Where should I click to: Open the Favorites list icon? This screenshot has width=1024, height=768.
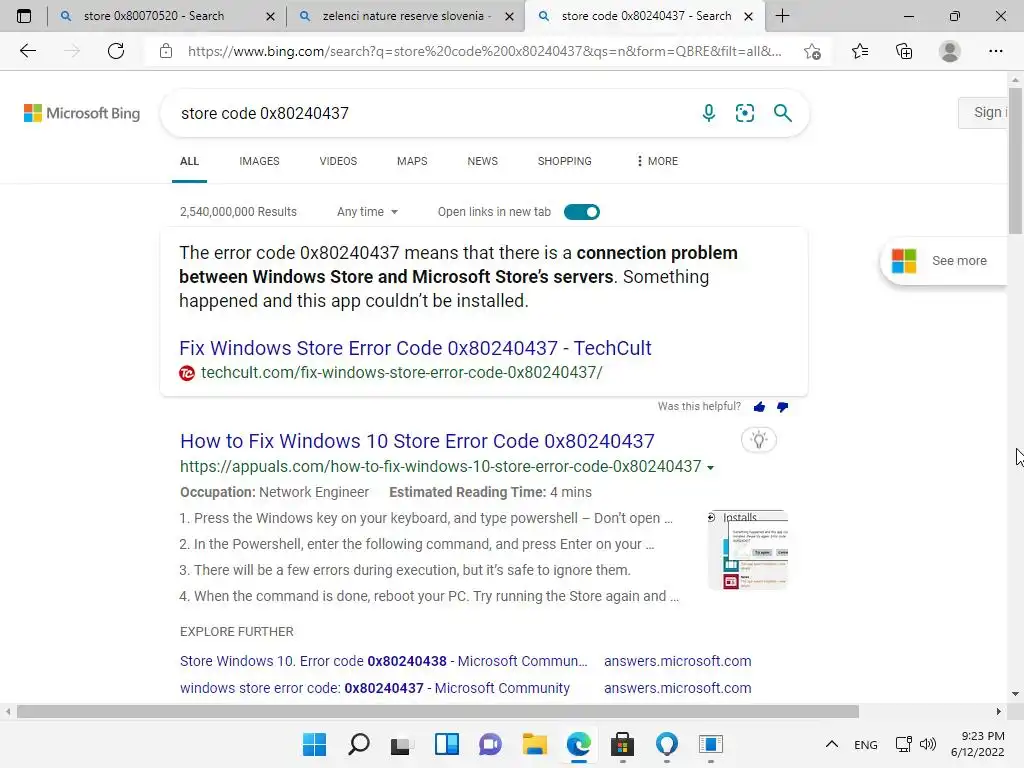click(x=860, y=51)
